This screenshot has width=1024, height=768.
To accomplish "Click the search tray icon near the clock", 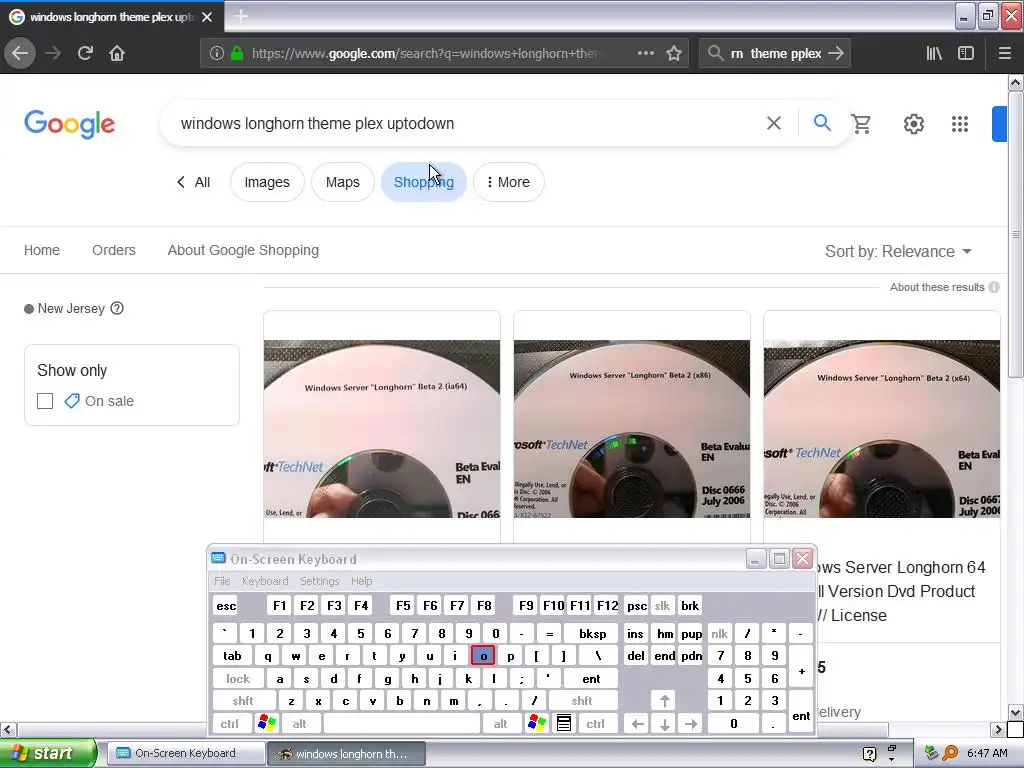I will [950, 753].
